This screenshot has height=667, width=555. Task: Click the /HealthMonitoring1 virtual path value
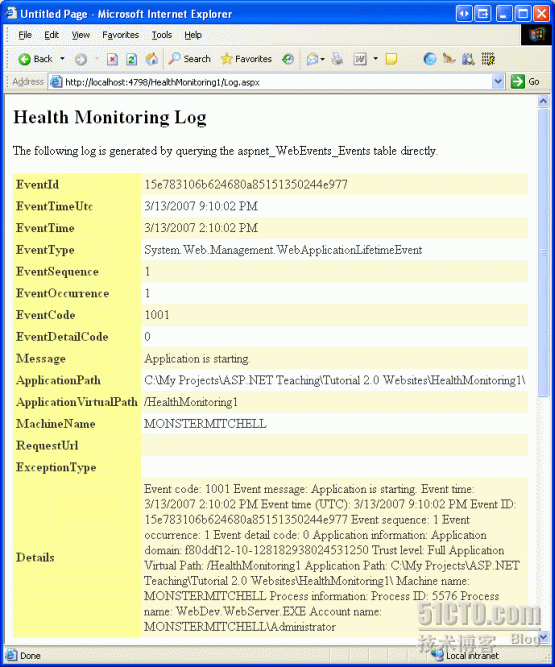point(191,402)
